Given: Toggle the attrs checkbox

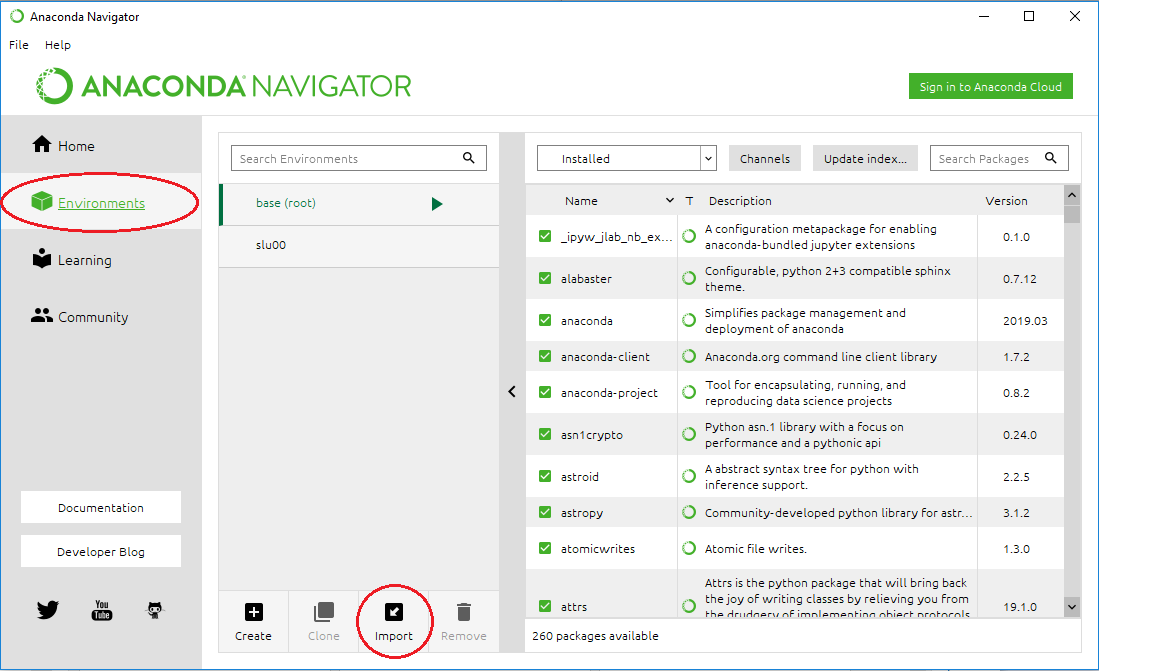Looking at the screenshot, I should coord(545,606).
